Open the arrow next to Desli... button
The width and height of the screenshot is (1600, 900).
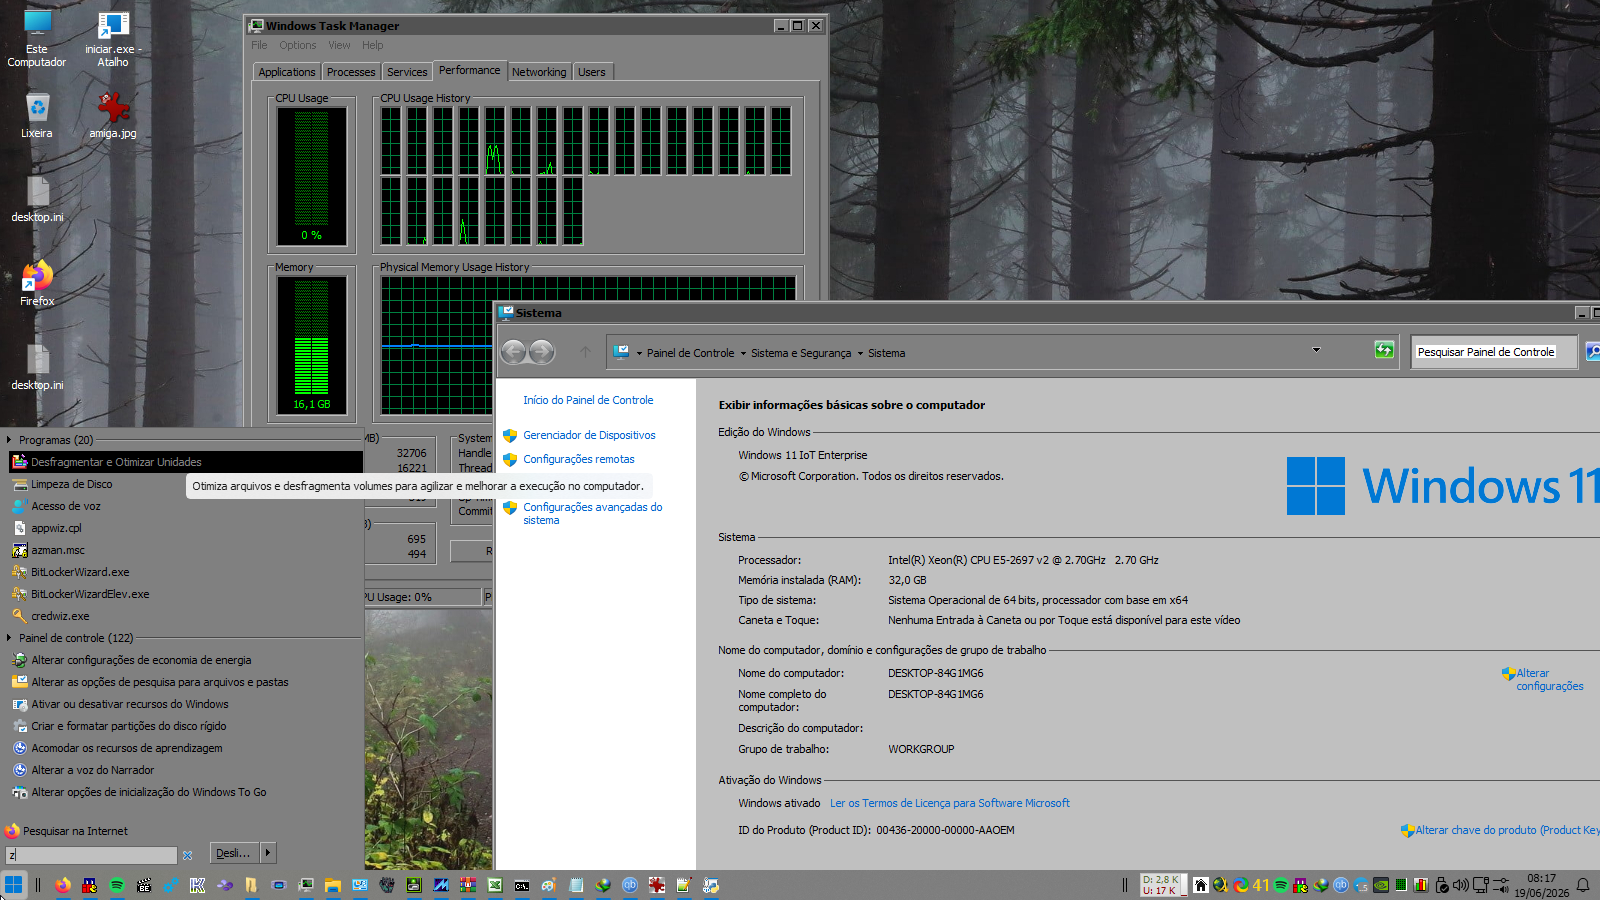point(267,853)
